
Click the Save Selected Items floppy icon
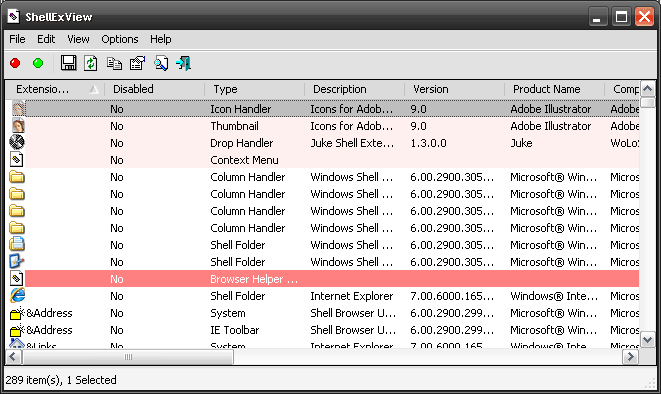68,63
